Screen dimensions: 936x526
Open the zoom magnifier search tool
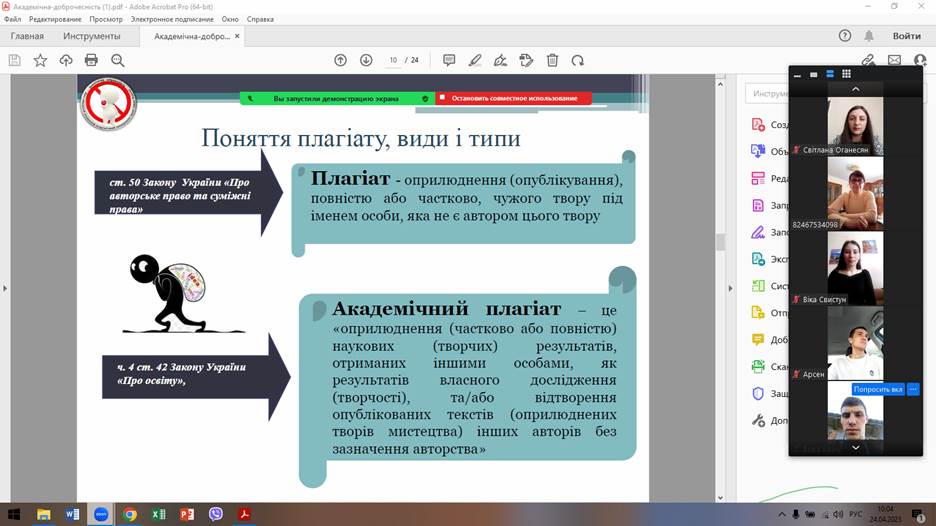tap(117, 60)
